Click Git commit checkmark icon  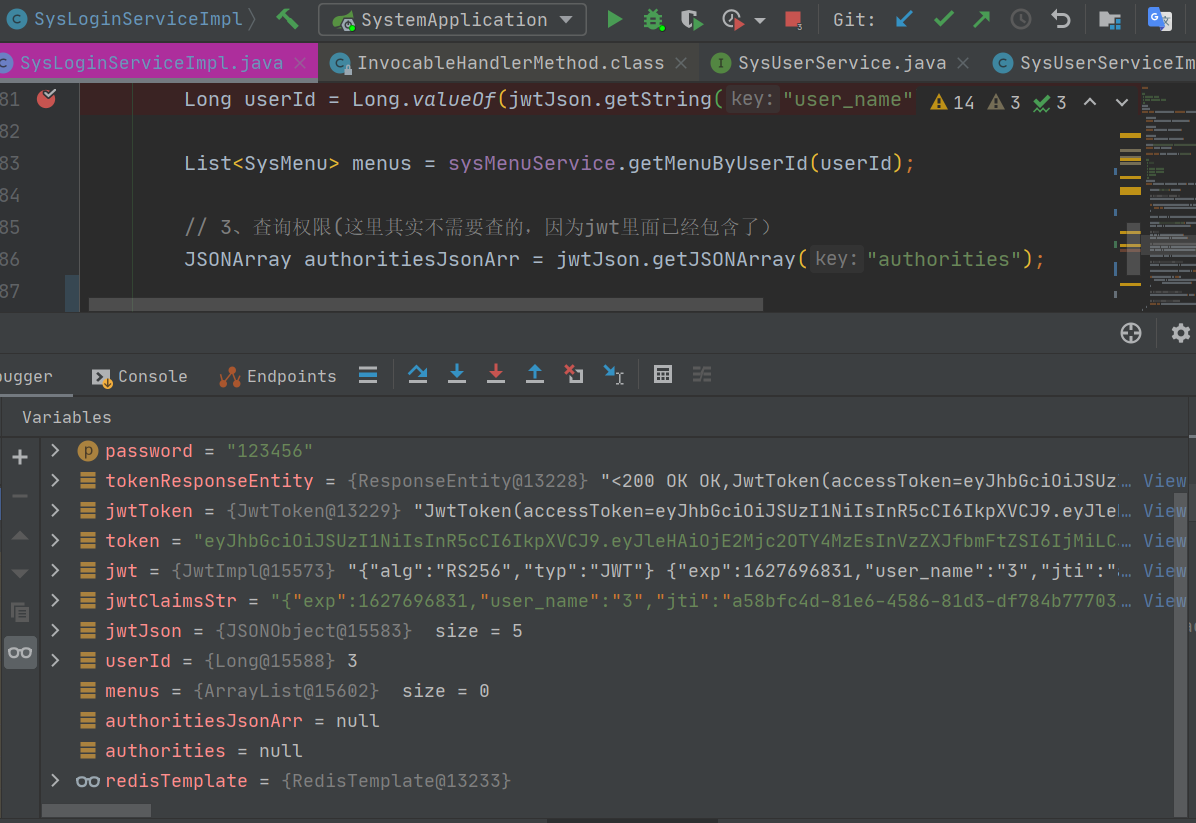point(943,19)
